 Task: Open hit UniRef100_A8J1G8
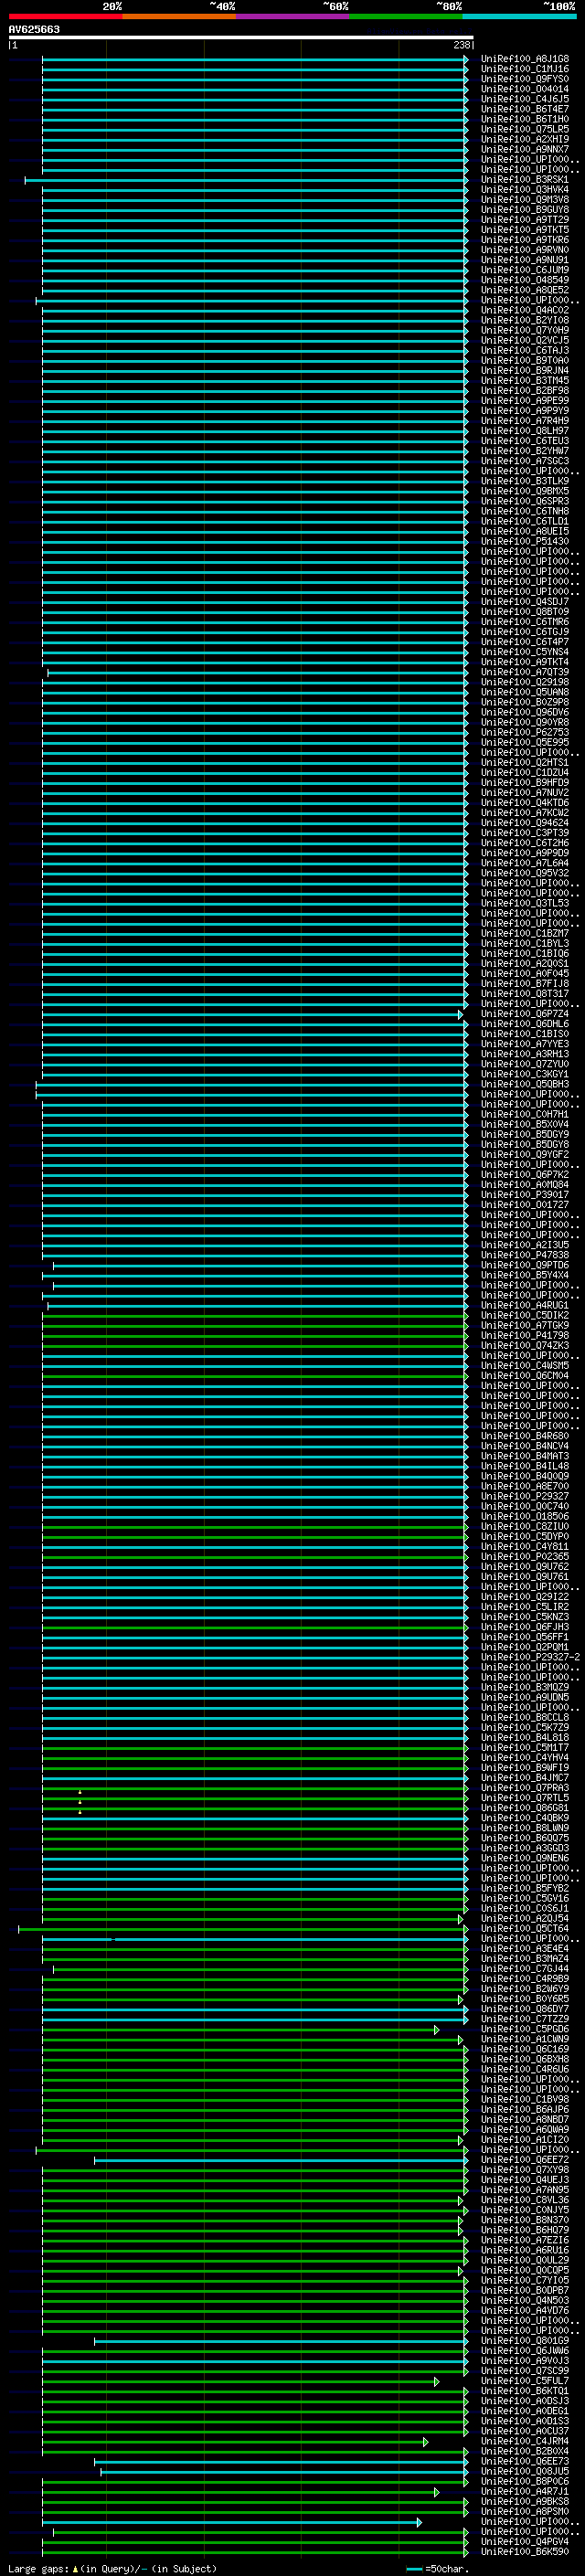point(525,59)
